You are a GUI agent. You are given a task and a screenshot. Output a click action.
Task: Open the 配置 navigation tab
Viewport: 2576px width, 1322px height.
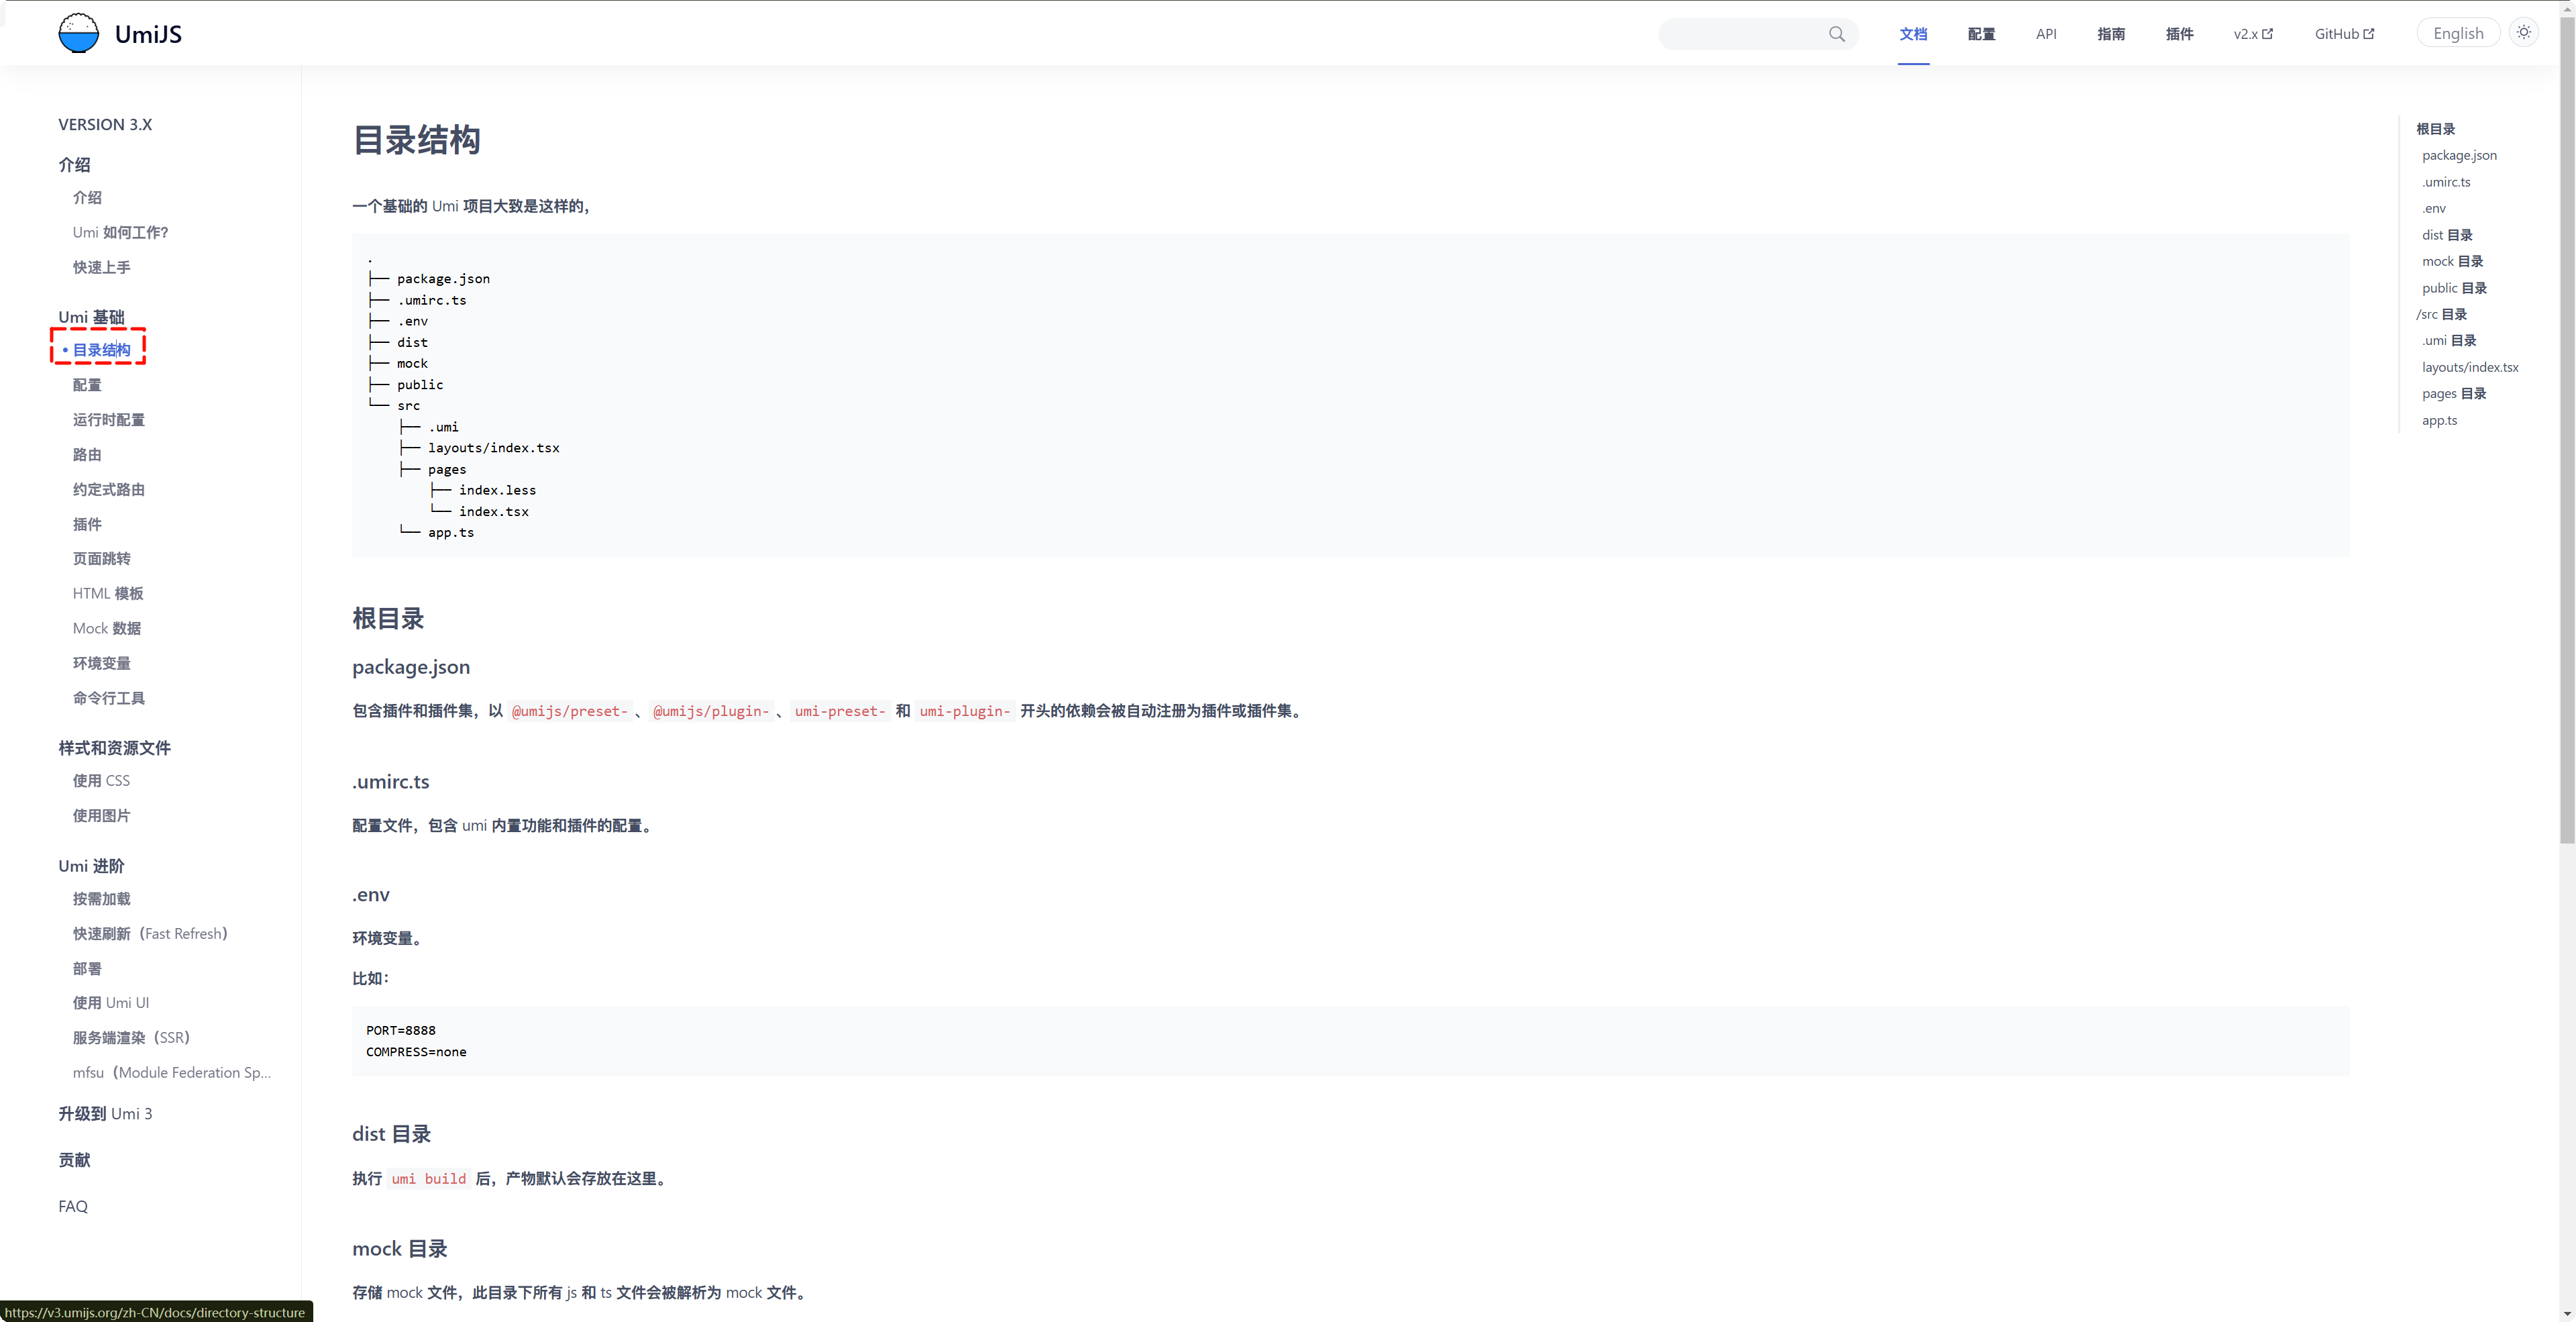pos(1980,34)
